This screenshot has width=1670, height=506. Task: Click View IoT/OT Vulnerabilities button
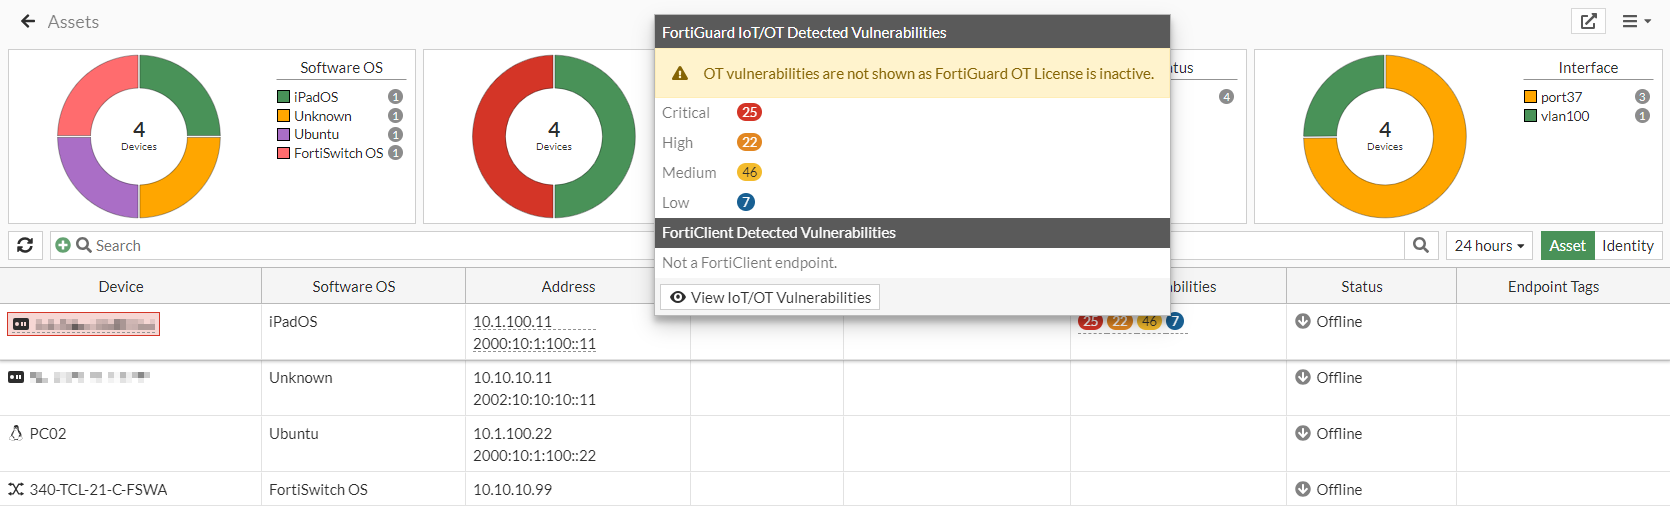click(770, 297)
